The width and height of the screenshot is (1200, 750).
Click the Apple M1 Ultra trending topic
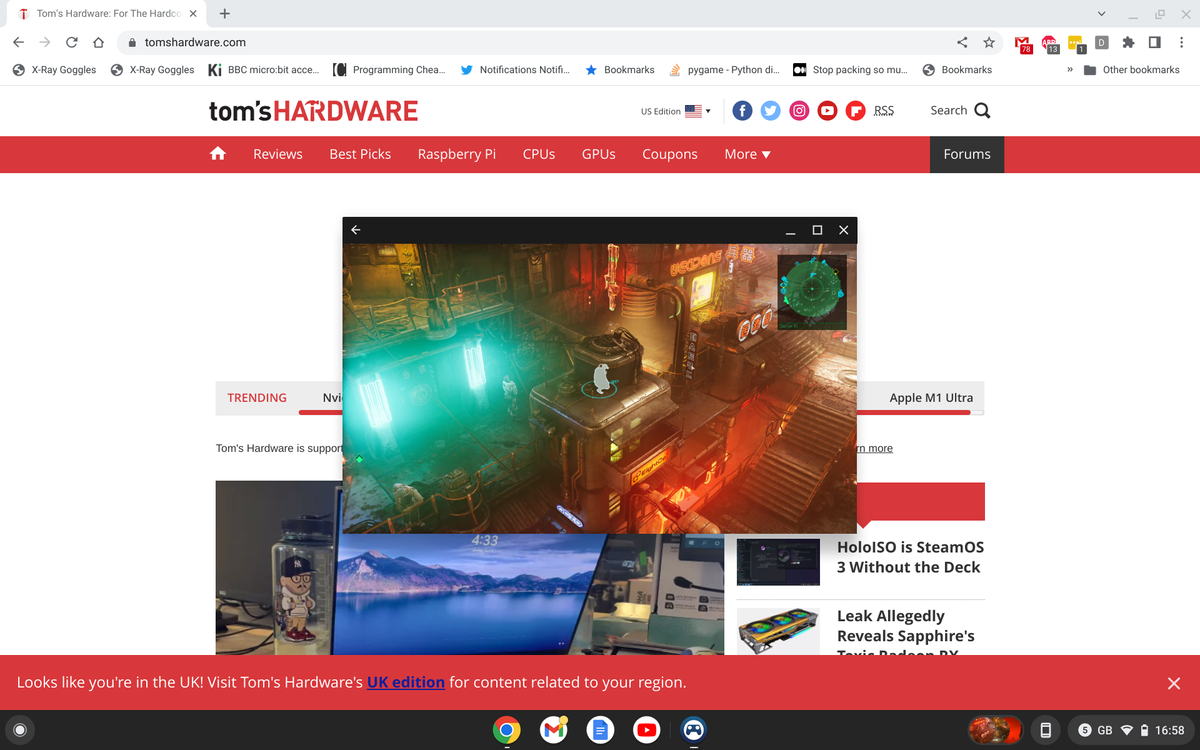[931, 398]
